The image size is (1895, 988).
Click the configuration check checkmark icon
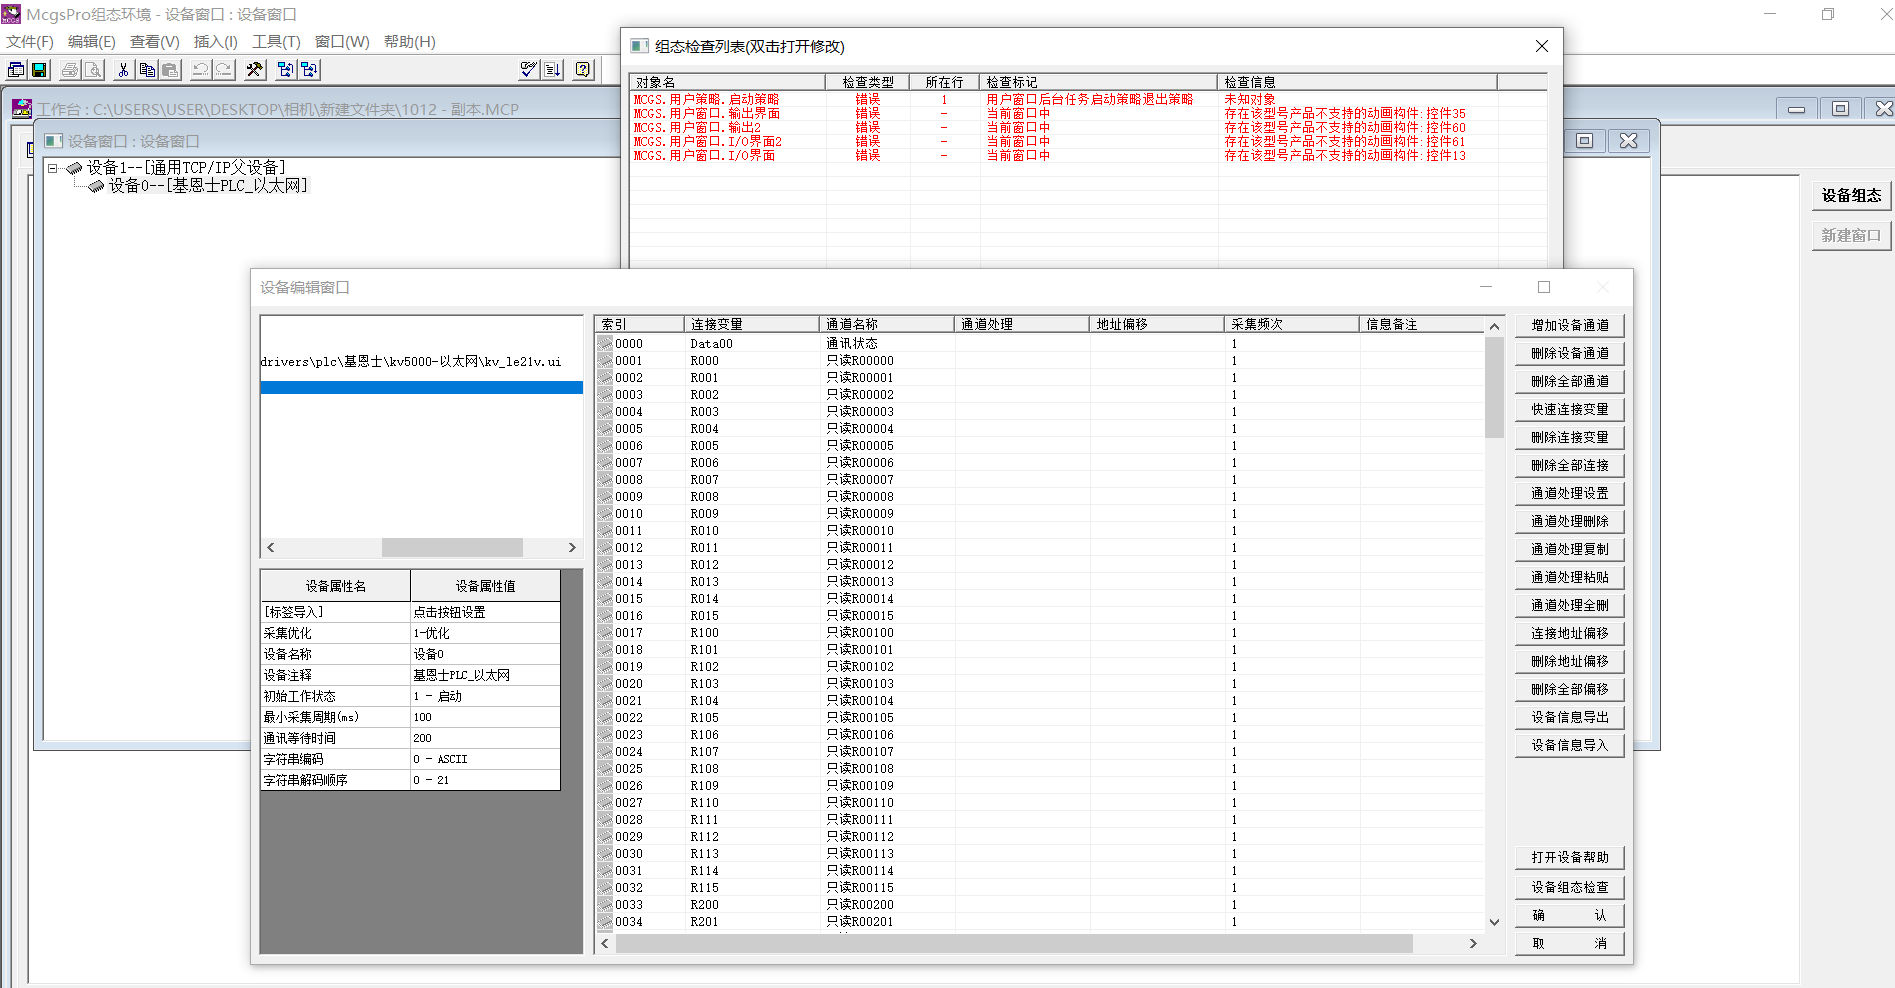pyautogui.click(x=529, y=70)
